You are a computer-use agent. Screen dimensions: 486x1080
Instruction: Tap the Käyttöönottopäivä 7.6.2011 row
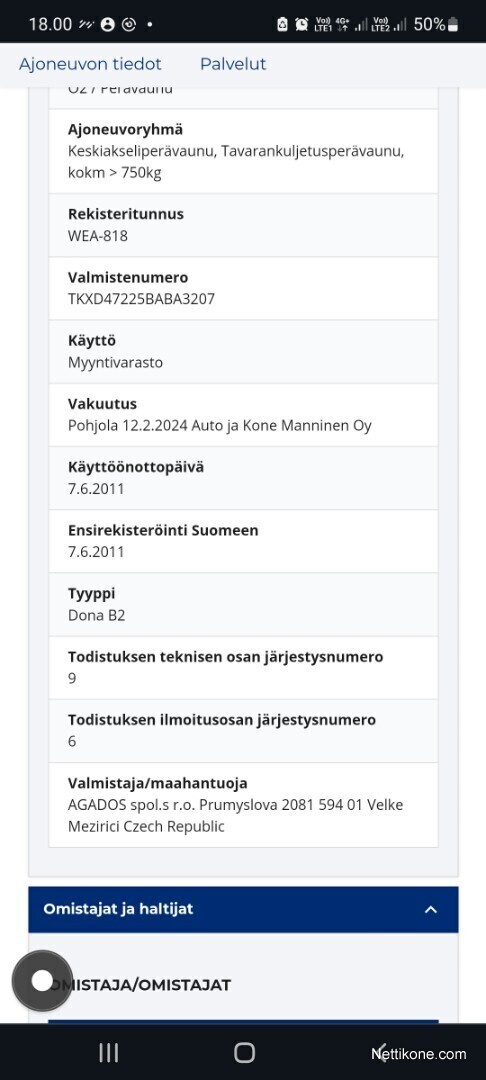click(243, 478)
